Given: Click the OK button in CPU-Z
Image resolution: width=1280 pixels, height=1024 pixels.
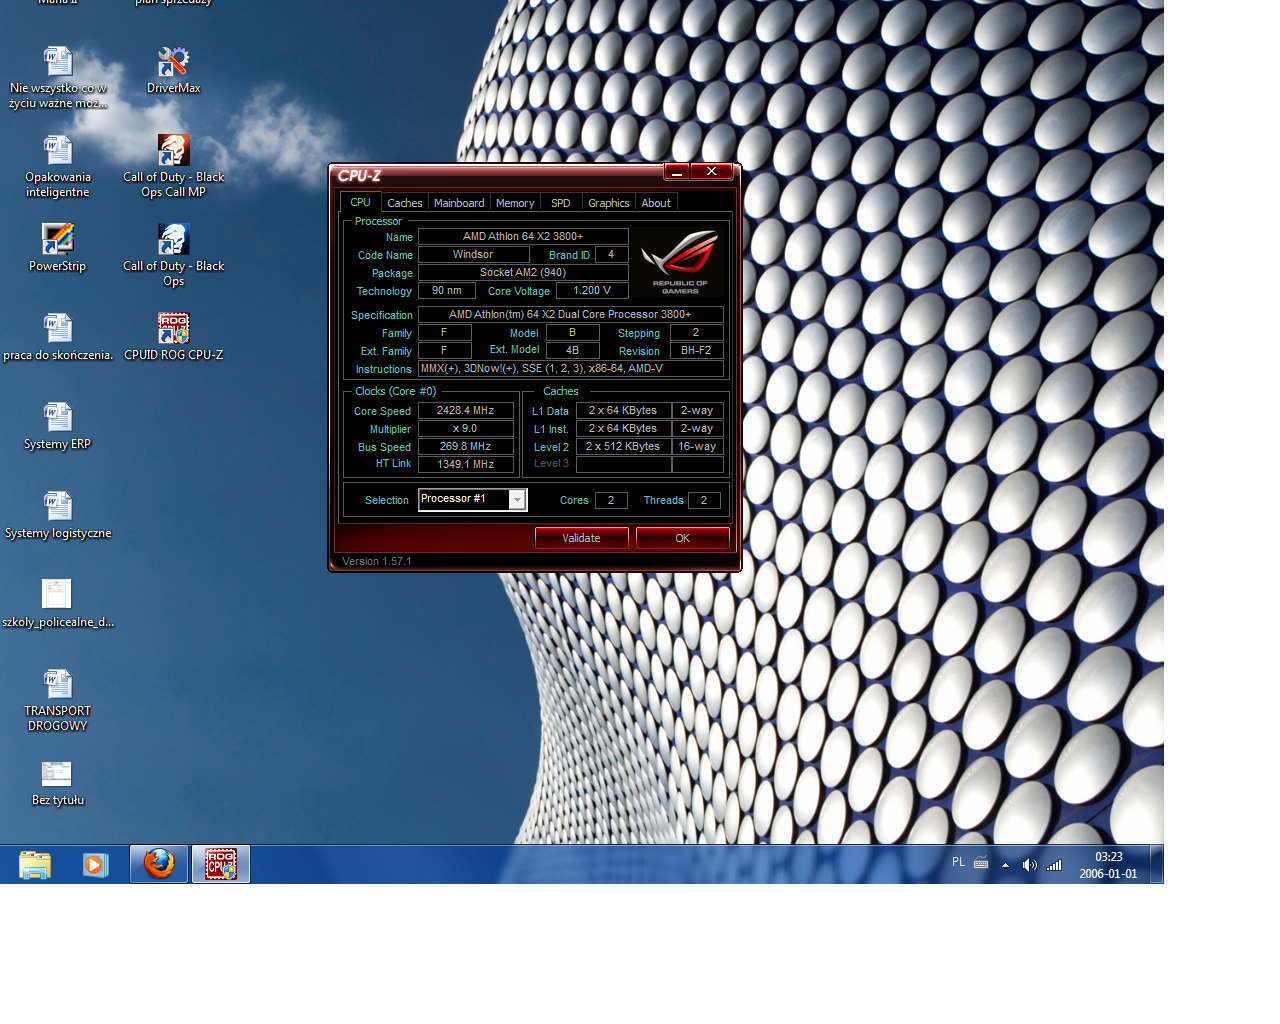Looking at the screenshot, I should pos(683,538).
